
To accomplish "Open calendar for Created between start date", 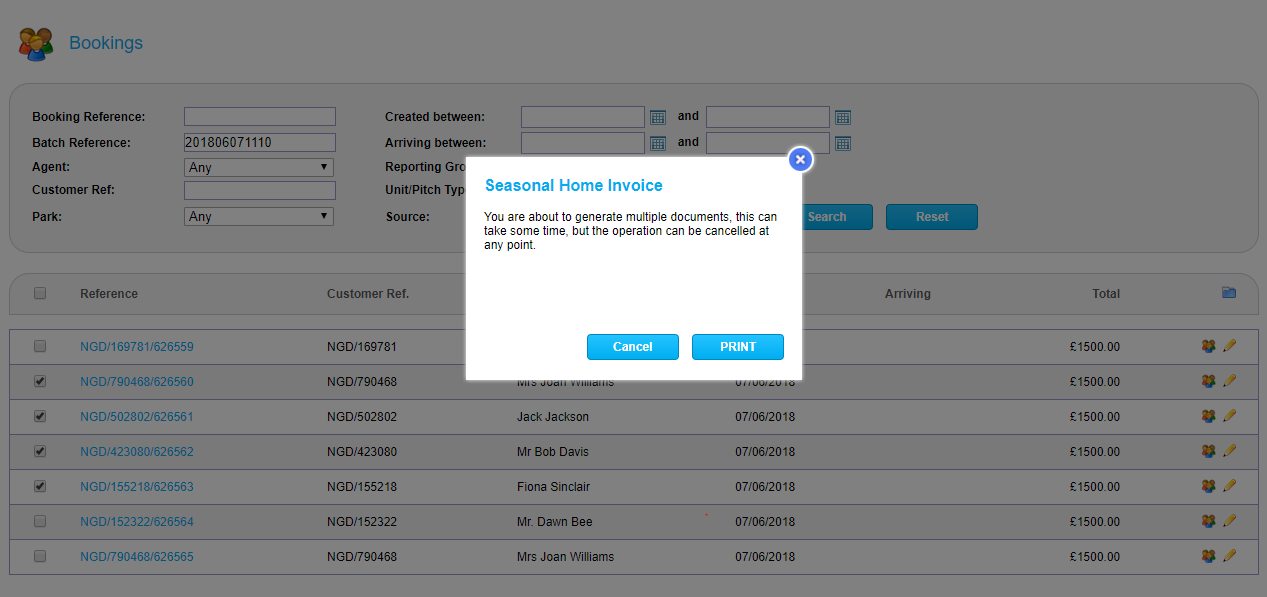I will [658, 117].
